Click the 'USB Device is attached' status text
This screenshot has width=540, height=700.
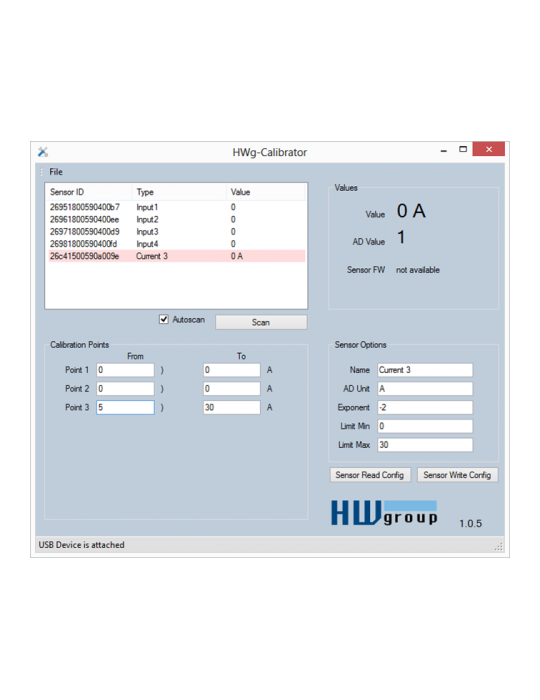pos(81,545)
